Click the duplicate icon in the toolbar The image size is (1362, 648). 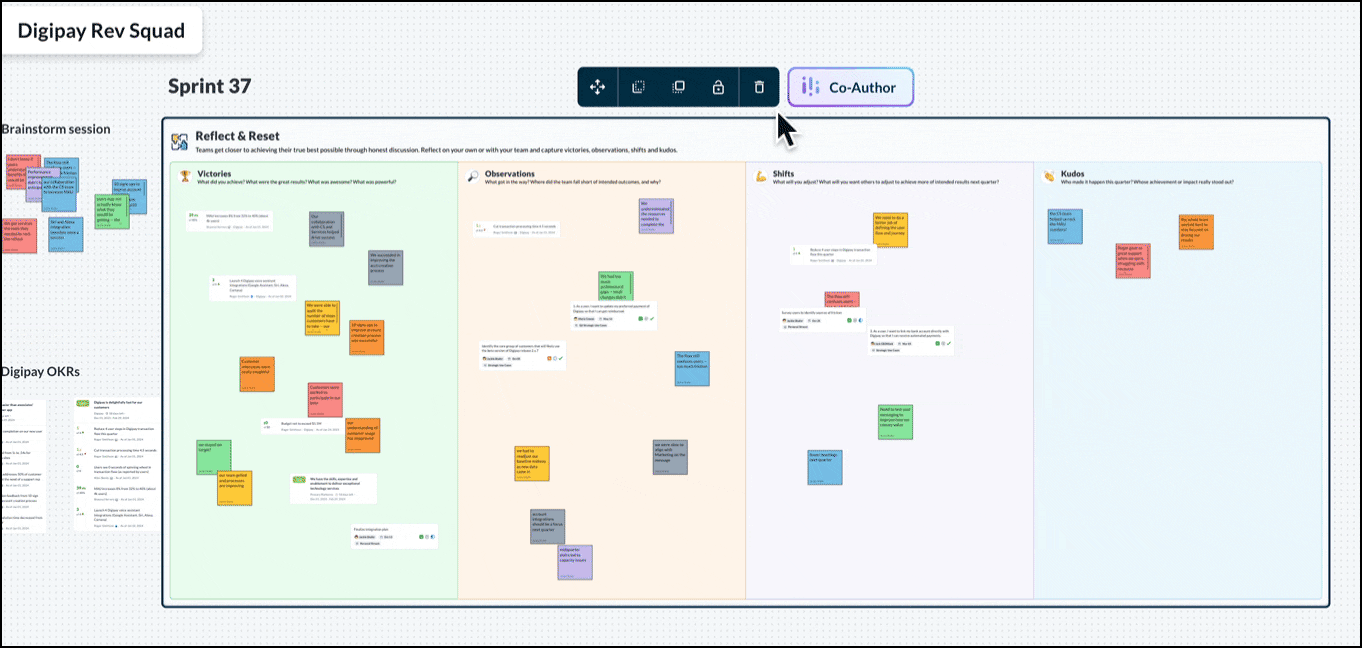coord(678,88)
